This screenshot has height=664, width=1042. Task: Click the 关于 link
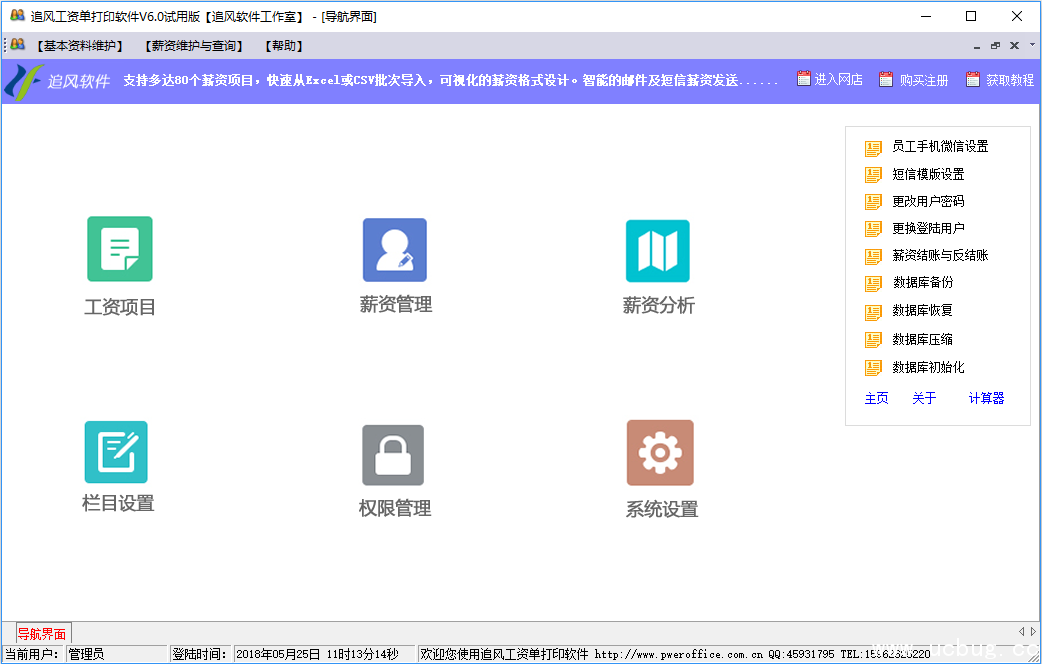924,398
